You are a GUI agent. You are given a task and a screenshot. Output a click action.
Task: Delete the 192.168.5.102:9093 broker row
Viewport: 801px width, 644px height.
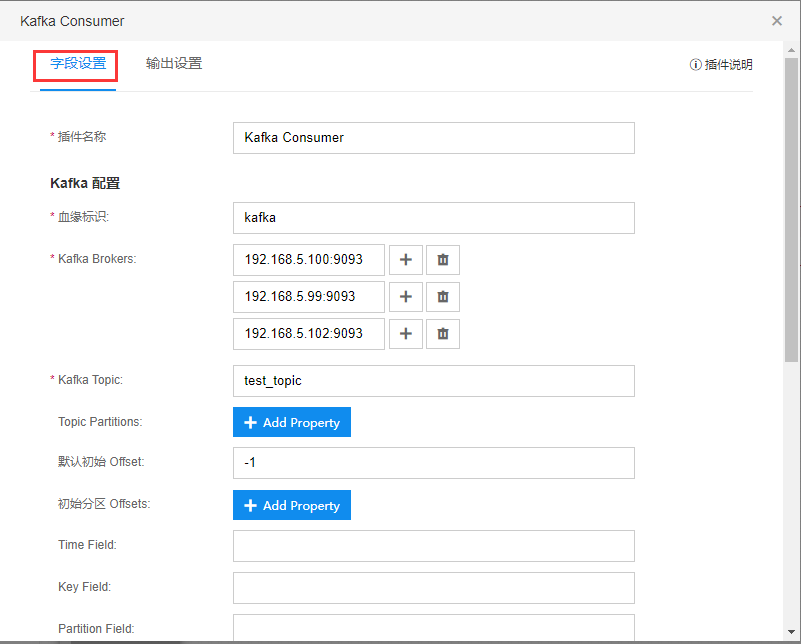(443, 334)
